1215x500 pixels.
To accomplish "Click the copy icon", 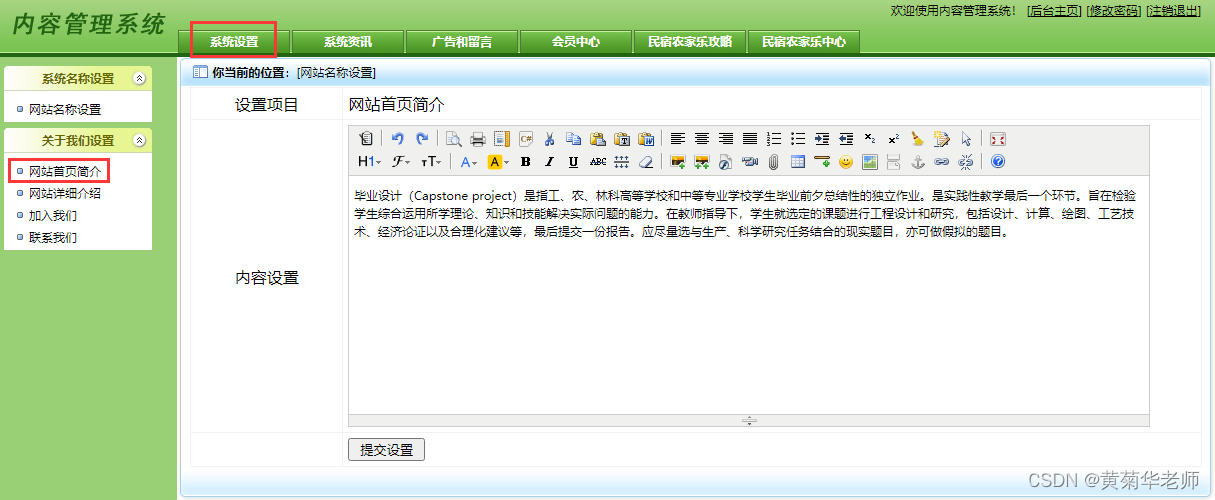I will pyautogui.click(x=573, y=139).
